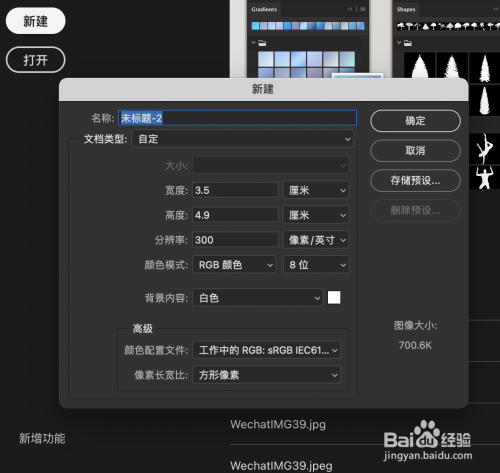
Task: Switch to the Shapes panel tab
Action: click(x=406, y=9)
